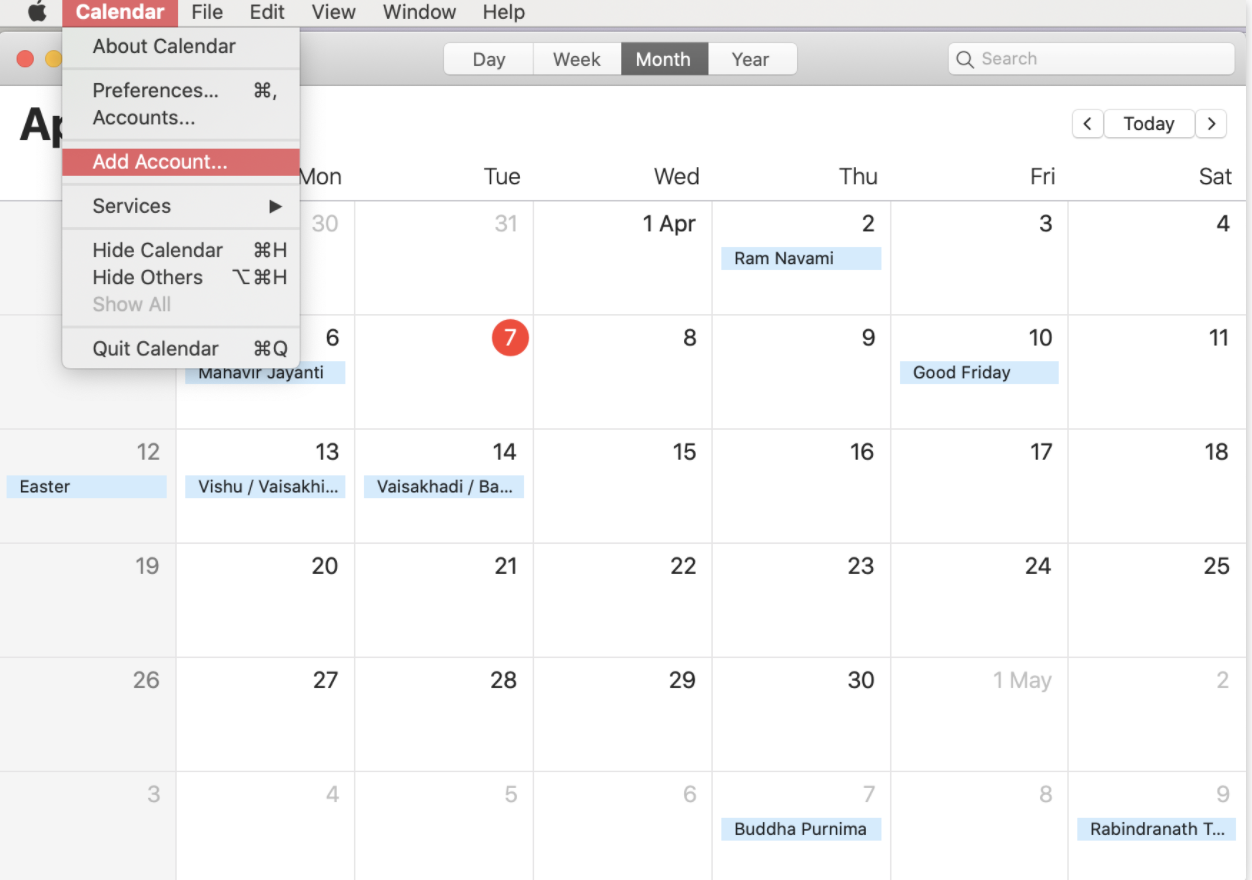The height and width of the screenshot is (880, 1252).
Task: Click today's date badge on the 7th
Action: coord(510,338)
